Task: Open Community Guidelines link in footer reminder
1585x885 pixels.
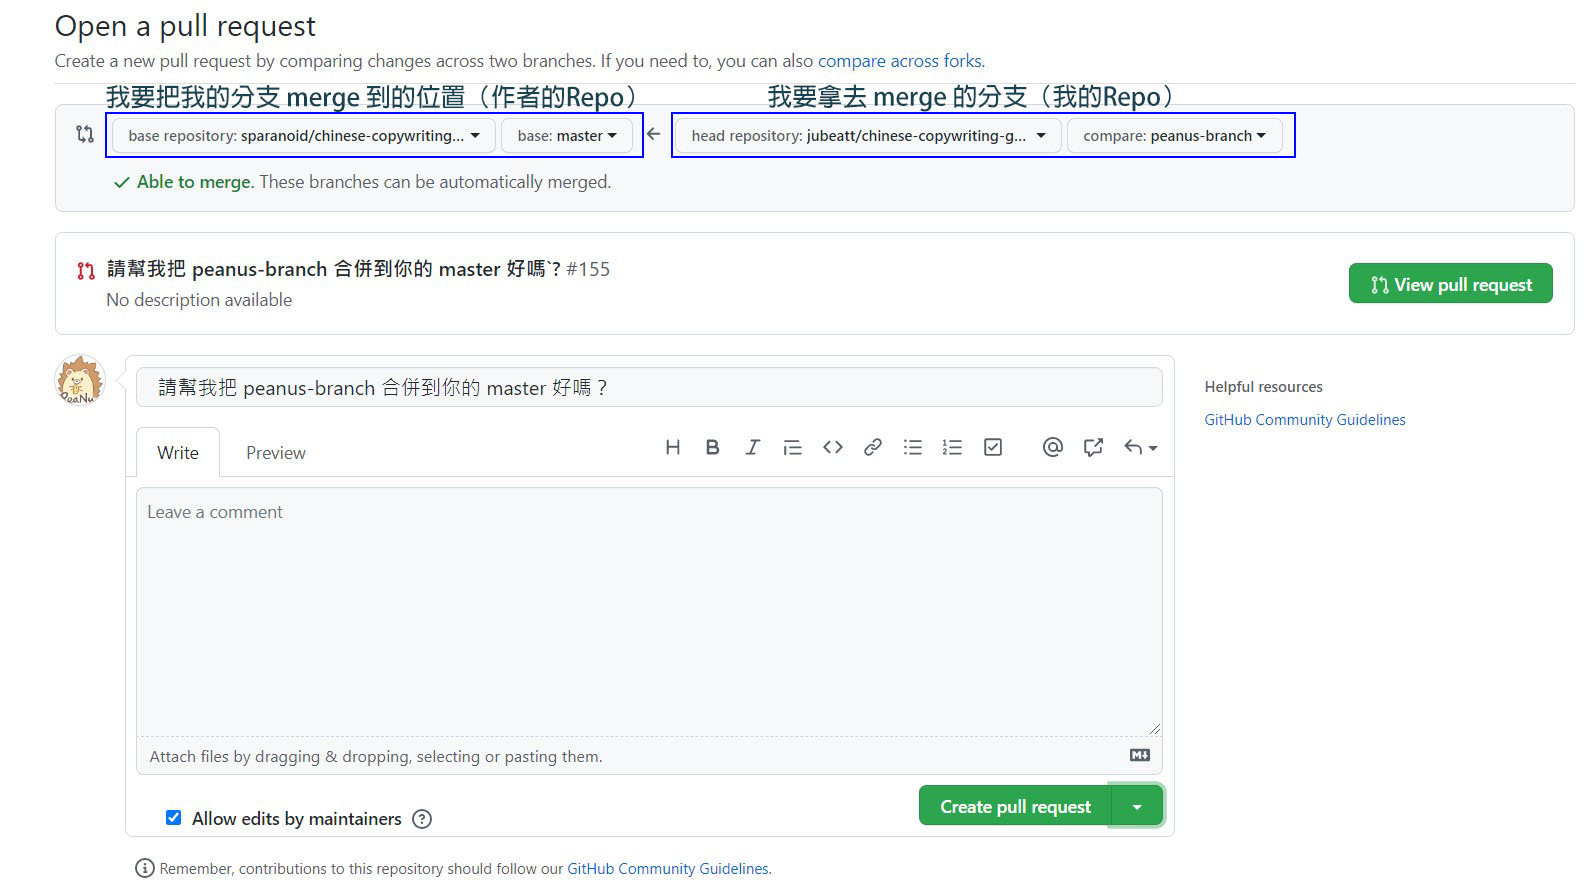Action: click(x=668, y=869)
